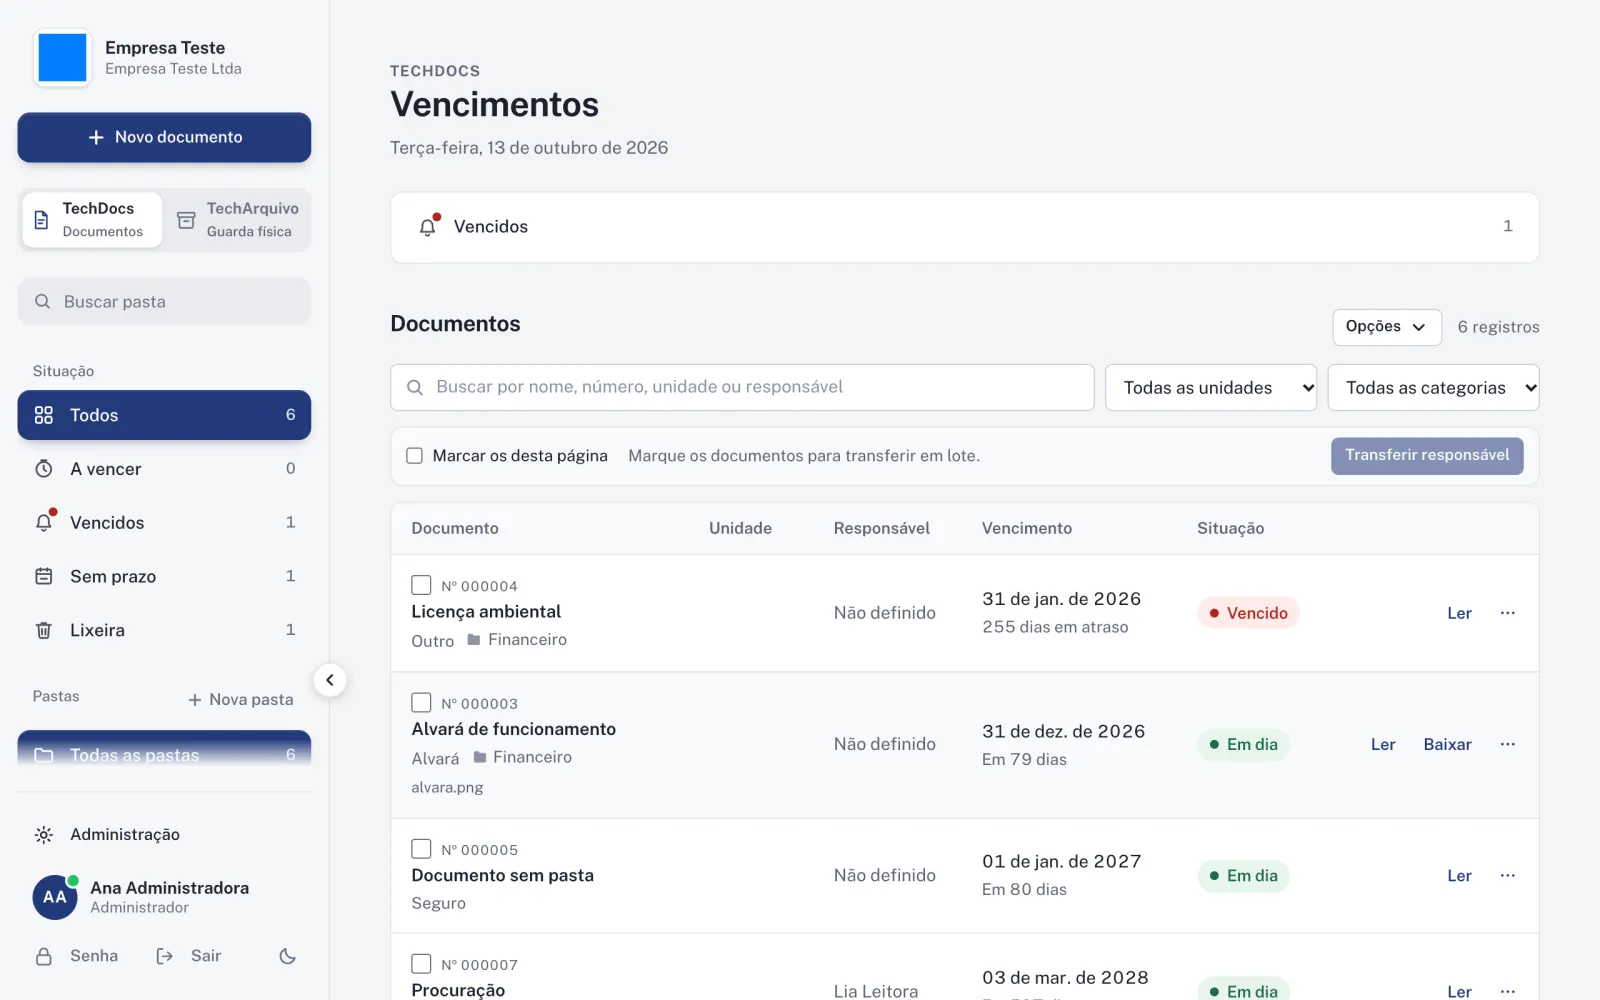Click the calendar icon beside Sem prazo
This screenshot has width=1600, height=1000.
pos(44,576)
